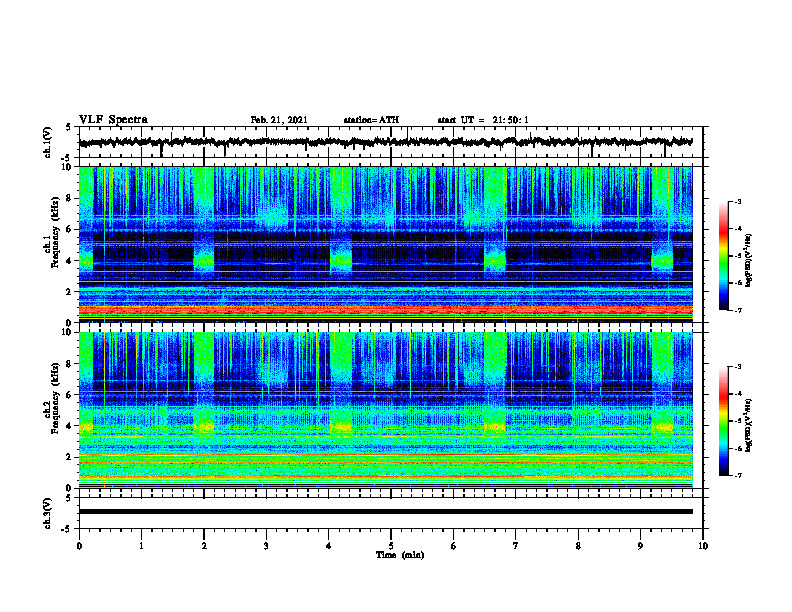Click the ch.2 spectrogram panel
This screenshot has width=792, height=612.
click(x=386, y=410)
